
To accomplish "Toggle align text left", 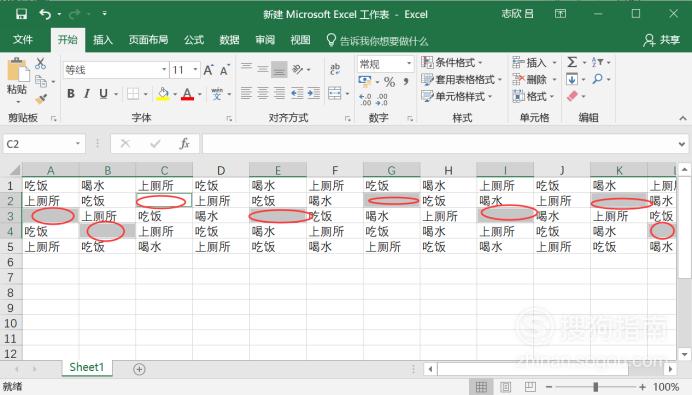I will pyautogui.click(x=246, y=93).
